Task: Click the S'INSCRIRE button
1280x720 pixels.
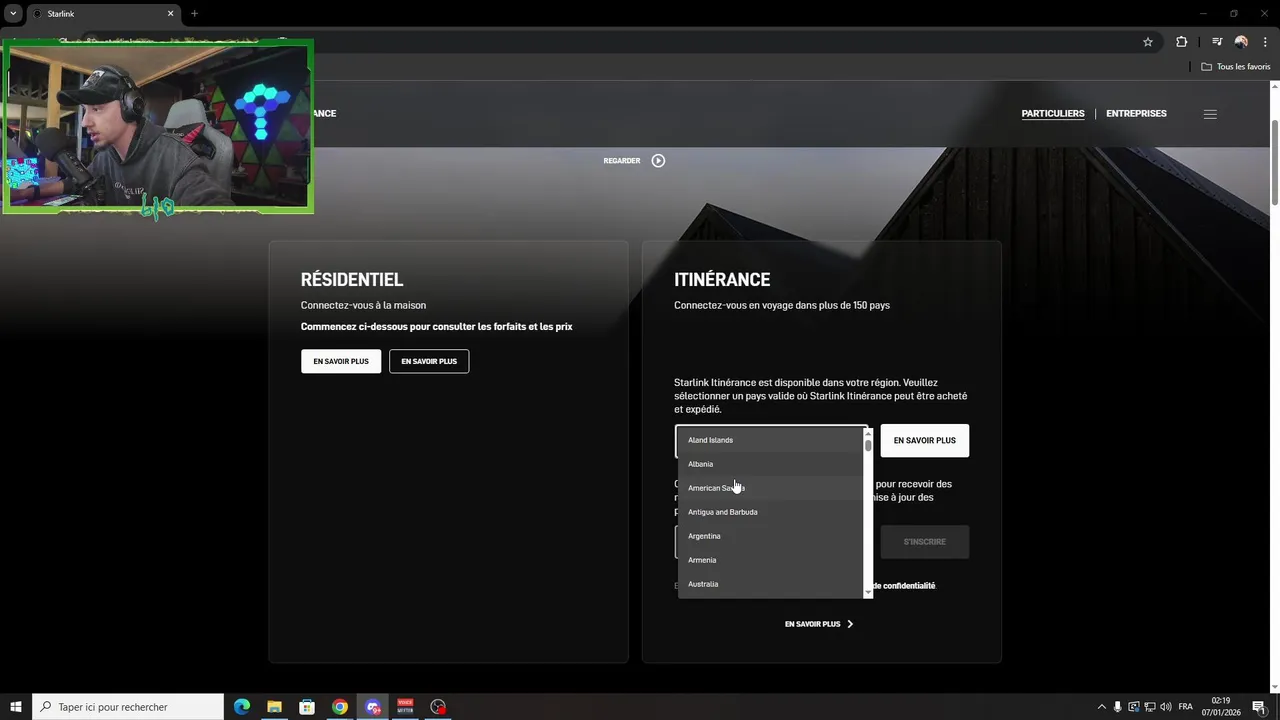Action: tap(925, 541)
